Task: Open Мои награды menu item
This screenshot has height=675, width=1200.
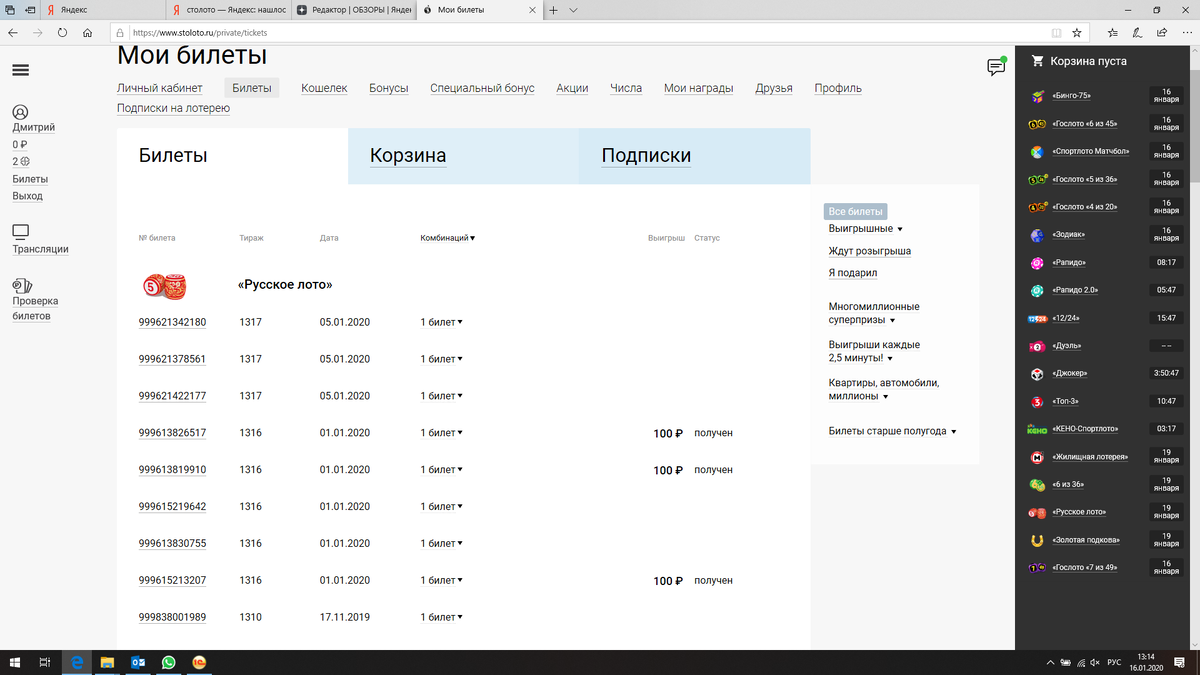Action: (699, 88)
